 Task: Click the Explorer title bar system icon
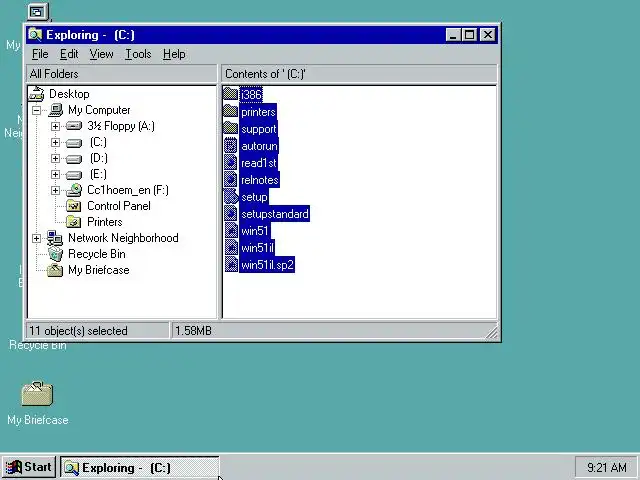click(35, 35)
